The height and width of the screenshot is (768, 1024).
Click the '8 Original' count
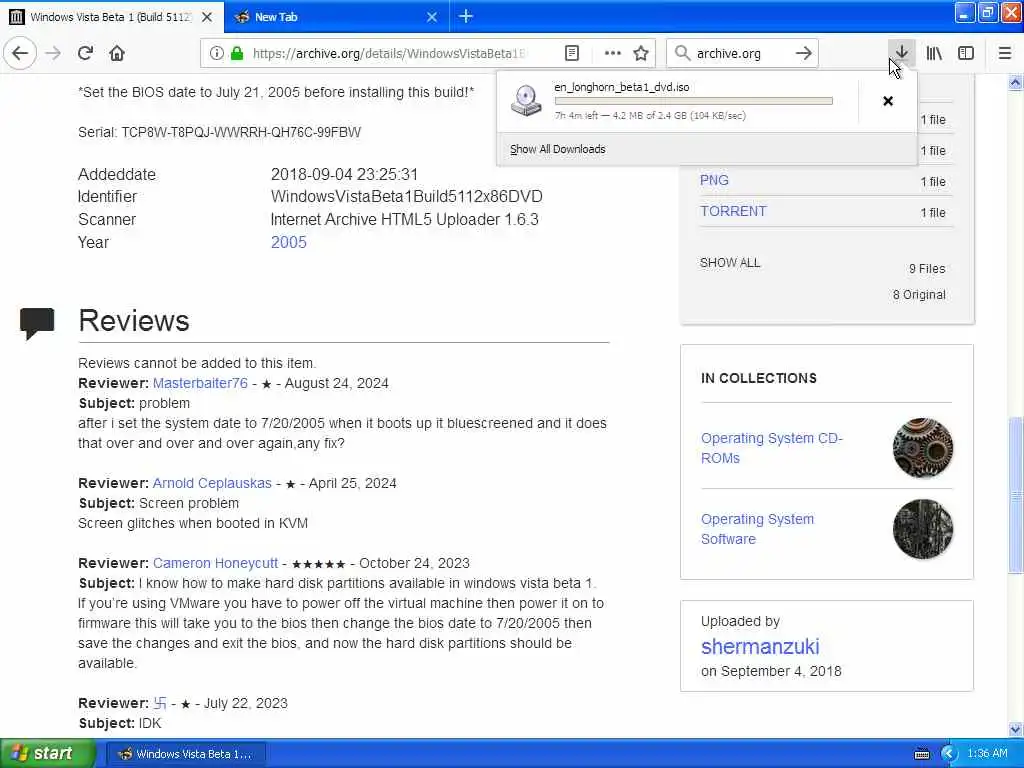(x=919, y=295)
